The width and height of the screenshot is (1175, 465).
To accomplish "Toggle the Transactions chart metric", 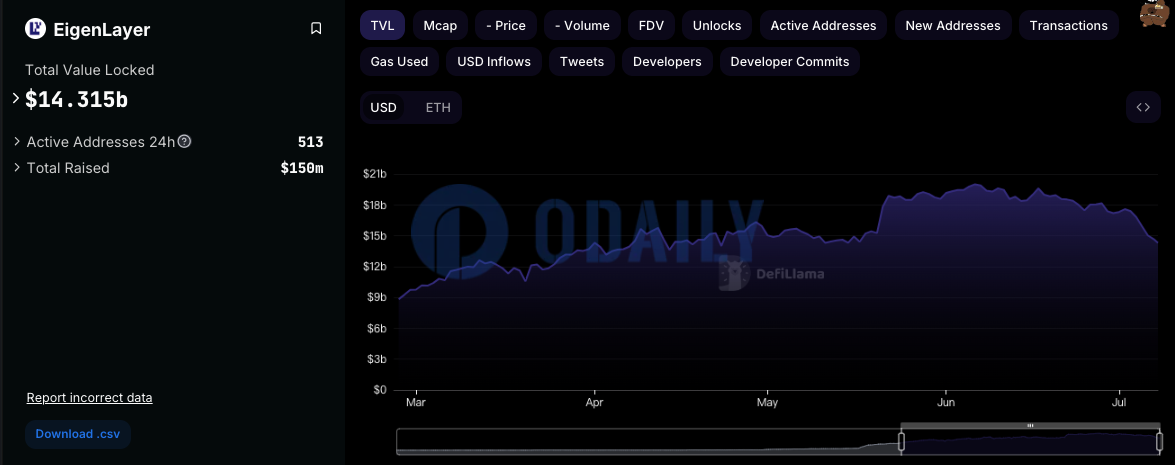I will tap(1069, 25).
